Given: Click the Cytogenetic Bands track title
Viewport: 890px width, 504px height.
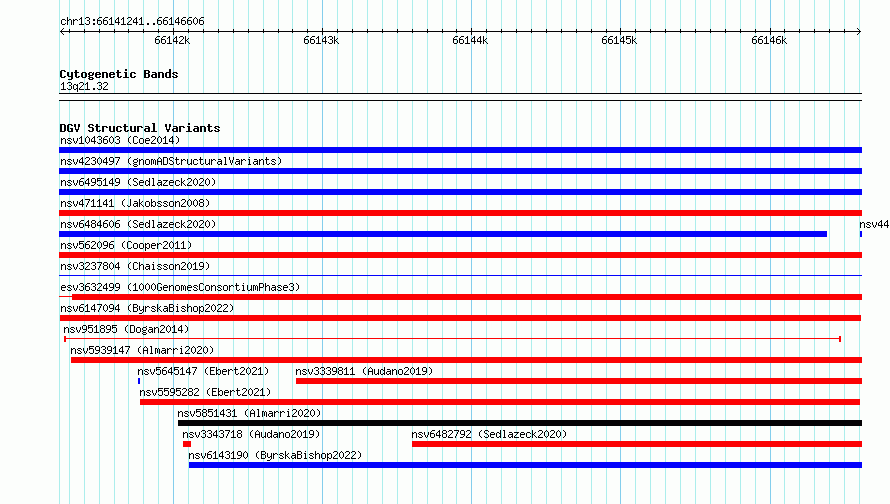Looking at the screenshot, I should [x=119, y=74].
